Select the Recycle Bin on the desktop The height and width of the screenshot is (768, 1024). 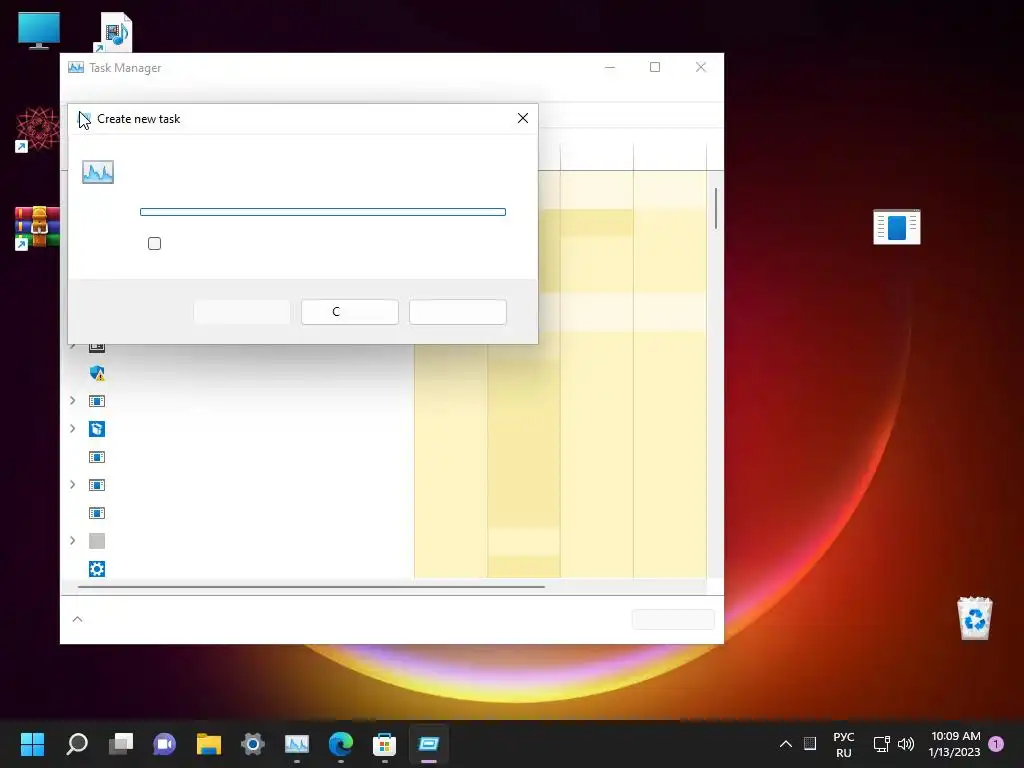[x=974, y=618]
